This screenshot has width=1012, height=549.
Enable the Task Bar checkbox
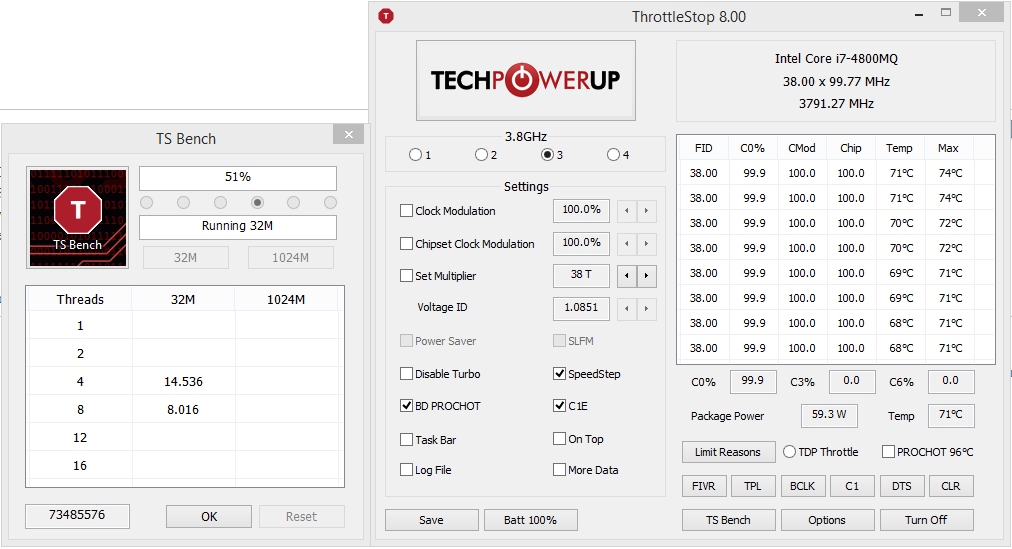click(406, 439)
